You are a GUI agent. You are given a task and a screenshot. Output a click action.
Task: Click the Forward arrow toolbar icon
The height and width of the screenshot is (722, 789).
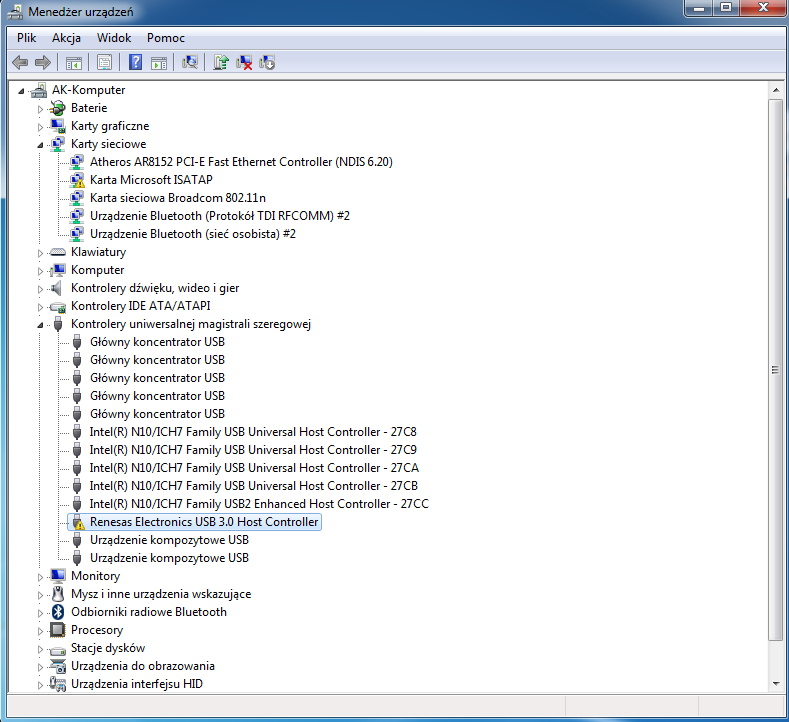(43, 62)
